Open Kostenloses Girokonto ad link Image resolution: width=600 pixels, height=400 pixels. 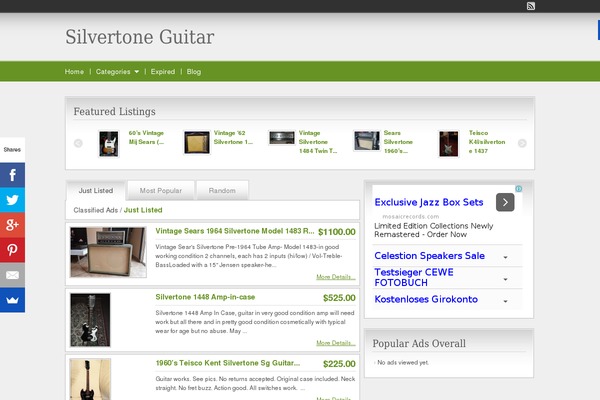click(x=426, y=299)
